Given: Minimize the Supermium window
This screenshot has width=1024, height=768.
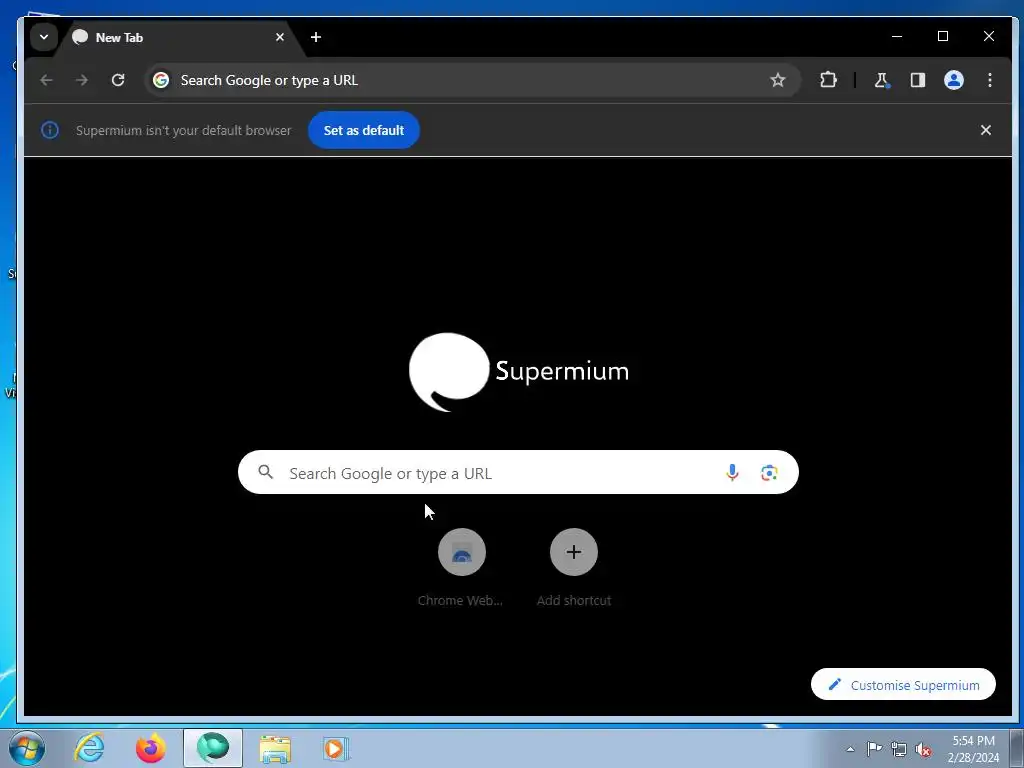Looking at the screenshot, I should click(x=897, y=37).
